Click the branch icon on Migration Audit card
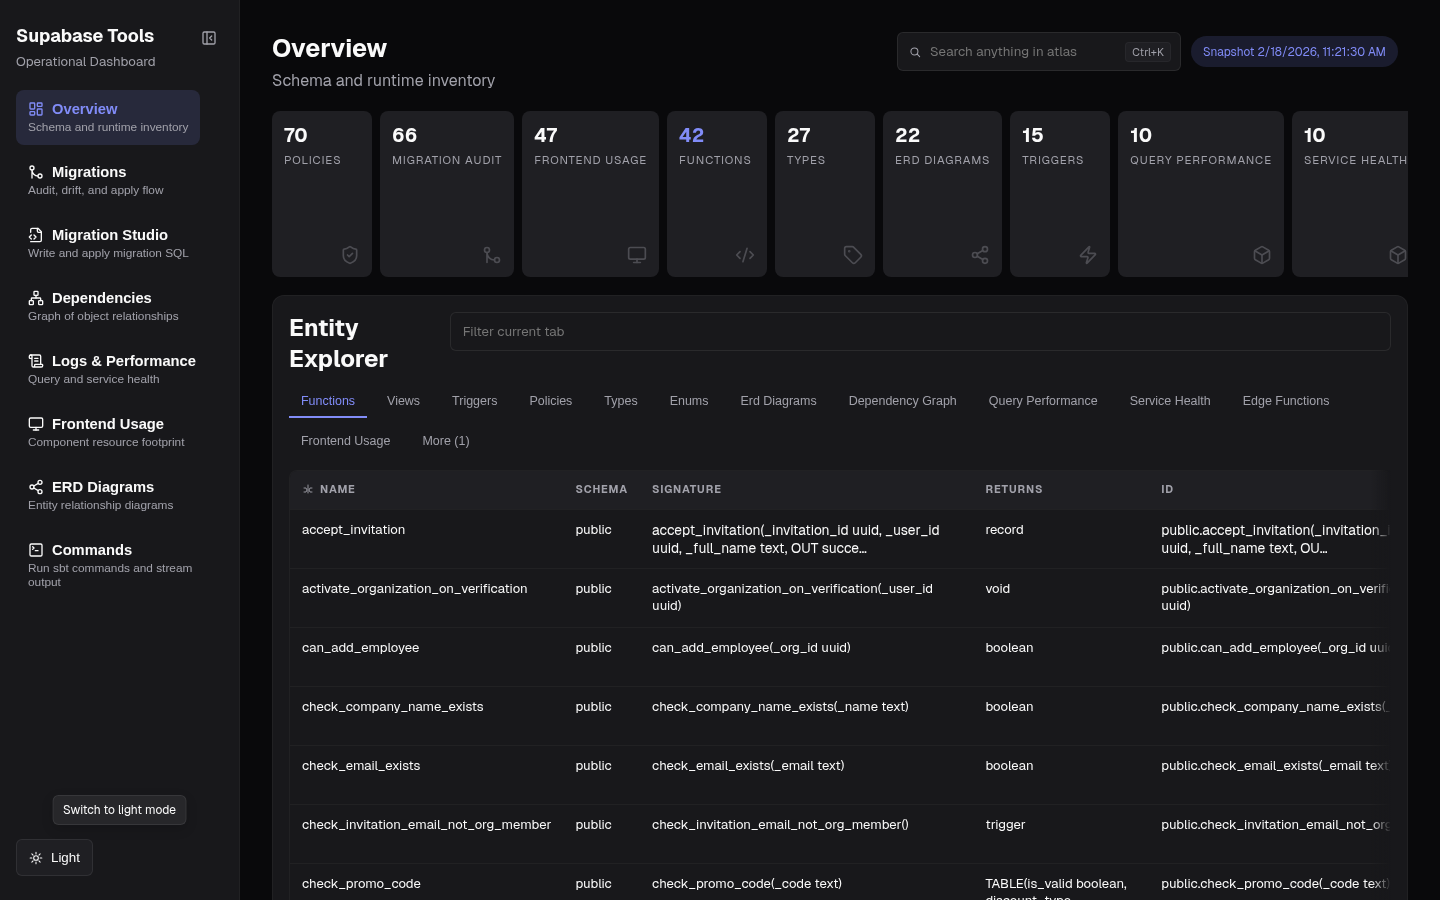Image resolution: width=1440 pixels, height=900 pixels. (x=491, y=255)
